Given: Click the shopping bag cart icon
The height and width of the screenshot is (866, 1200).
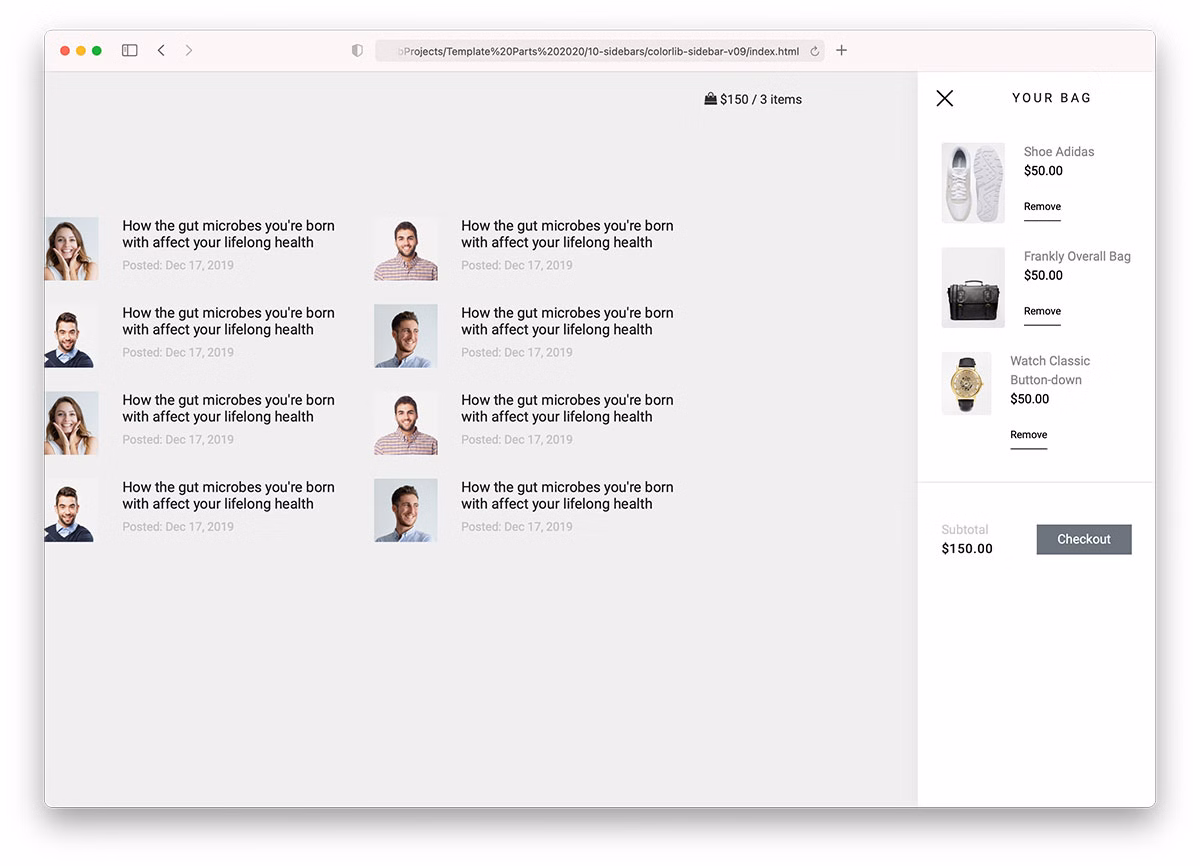Looking at the screenshot, I should point(710,99).
